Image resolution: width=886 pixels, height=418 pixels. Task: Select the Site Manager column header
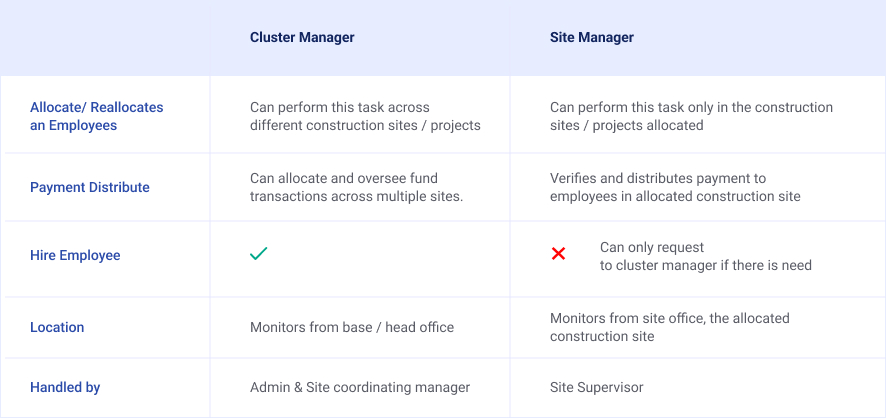592,38
